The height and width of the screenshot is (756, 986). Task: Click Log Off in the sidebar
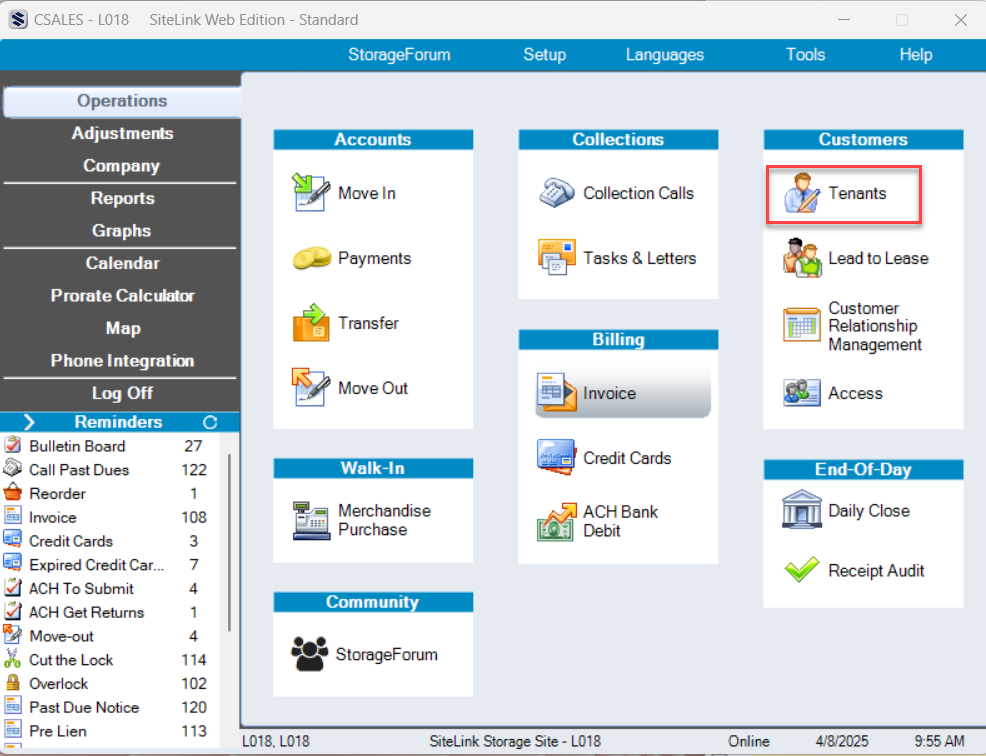(x=122, y=393)
